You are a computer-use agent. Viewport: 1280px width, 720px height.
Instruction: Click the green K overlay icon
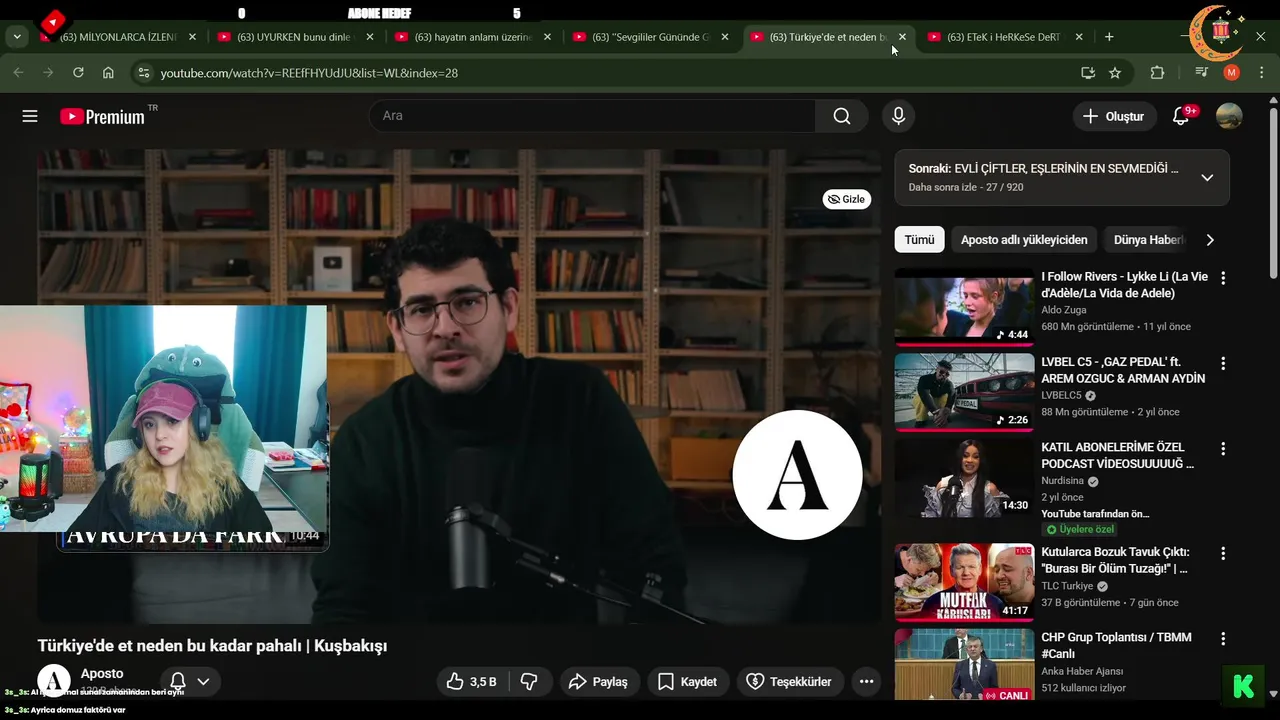(x=1244, y=687)
